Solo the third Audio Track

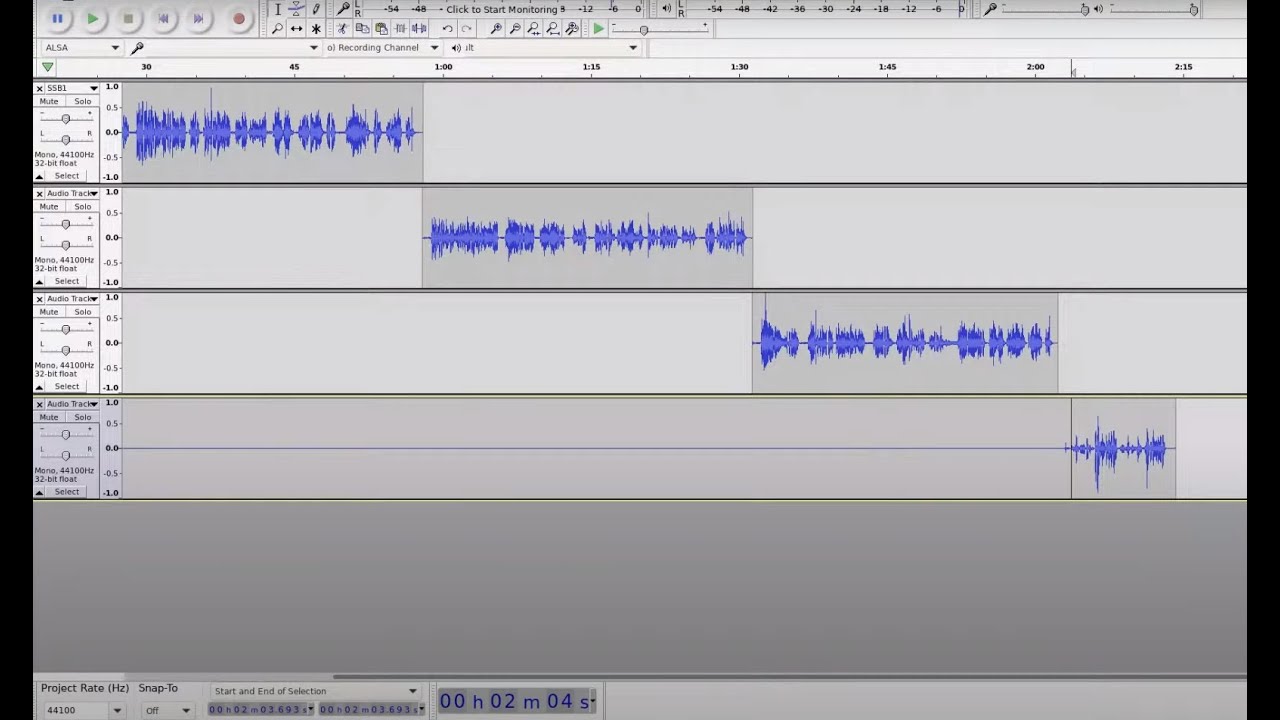(x=82, y=311)
